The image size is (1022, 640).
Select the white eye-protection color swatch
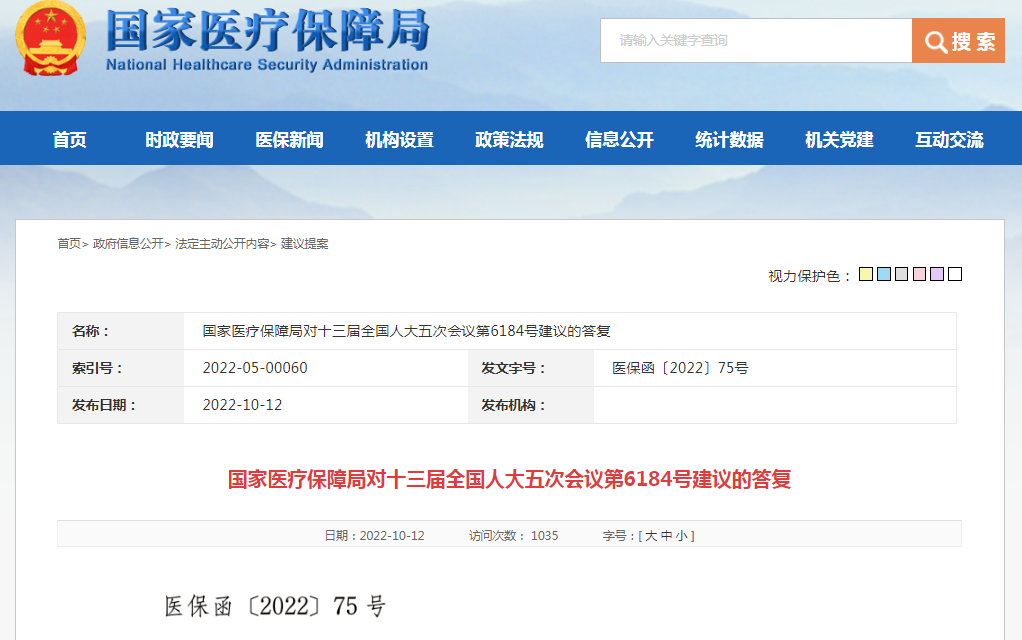pos(955,274)
